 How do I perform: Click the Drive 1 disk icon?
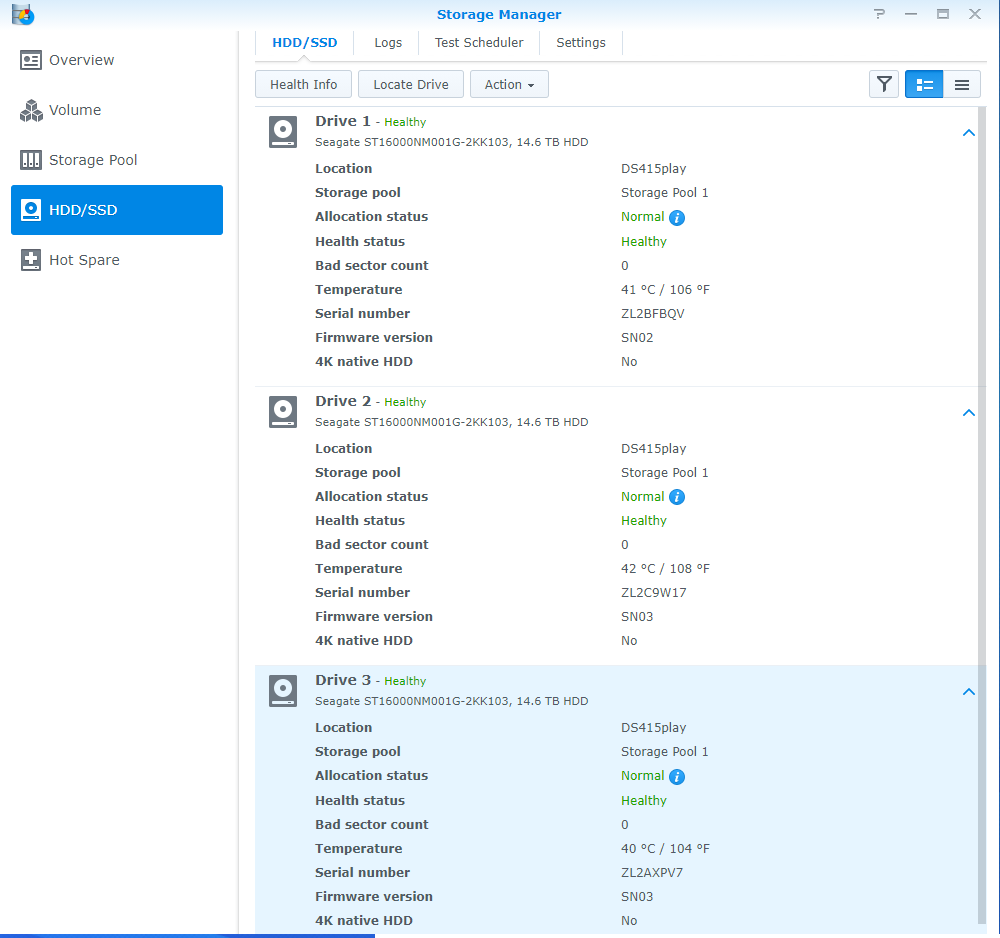[x=282, y=131]
